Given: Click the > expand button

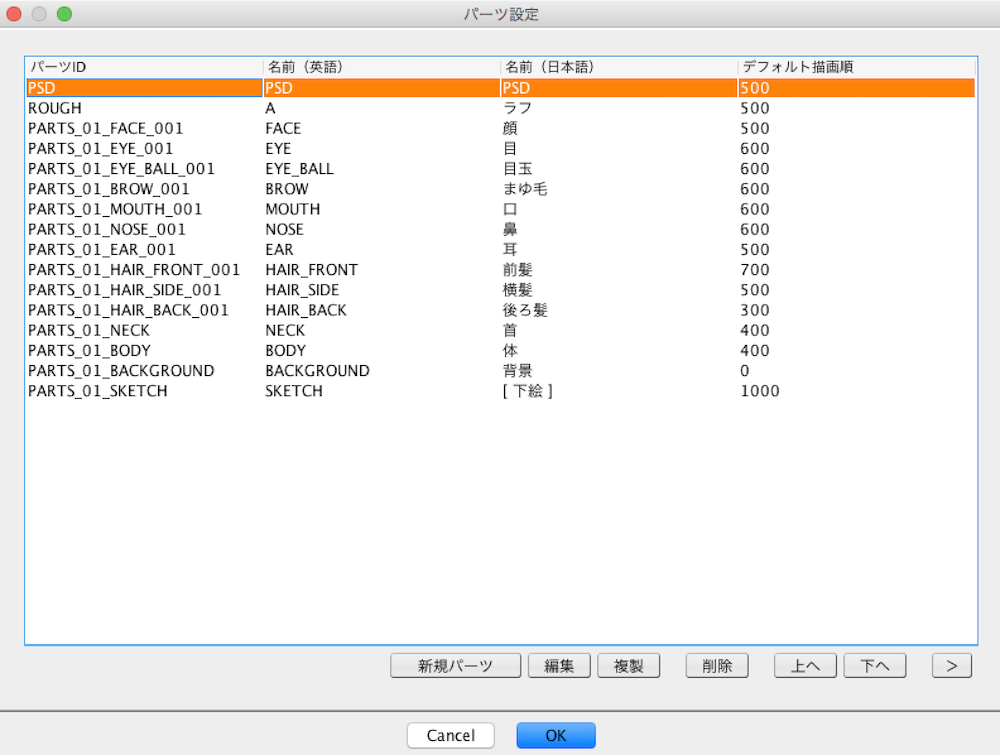Looking at the screenshot, I should [x=952, y=666].
